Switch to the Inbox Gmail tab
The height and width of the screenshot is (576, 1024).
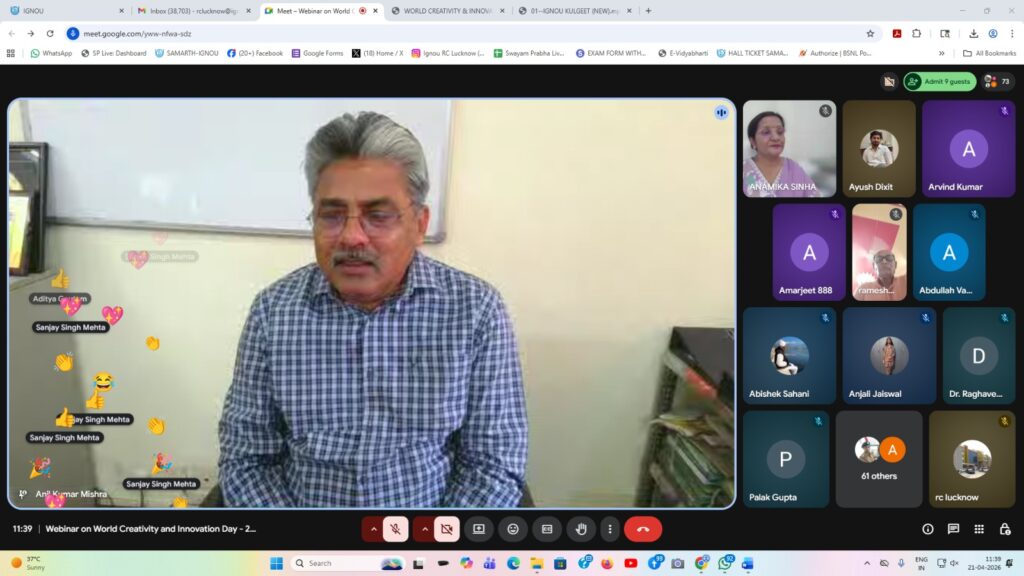click(x=190, y=11)
